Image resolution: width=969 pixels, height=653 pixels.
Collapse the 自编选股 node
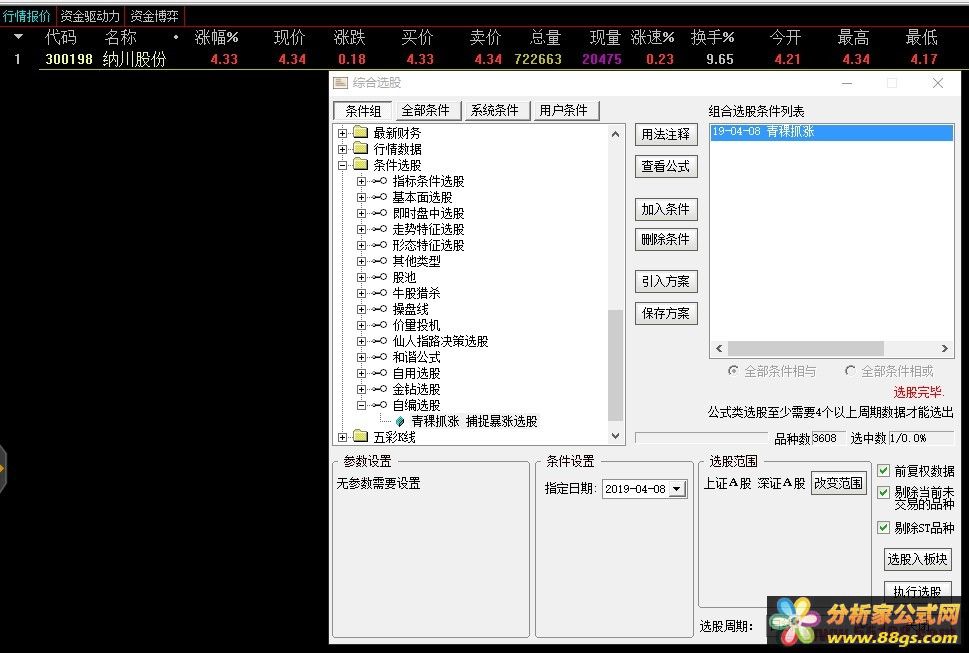(x=362, y=405)
